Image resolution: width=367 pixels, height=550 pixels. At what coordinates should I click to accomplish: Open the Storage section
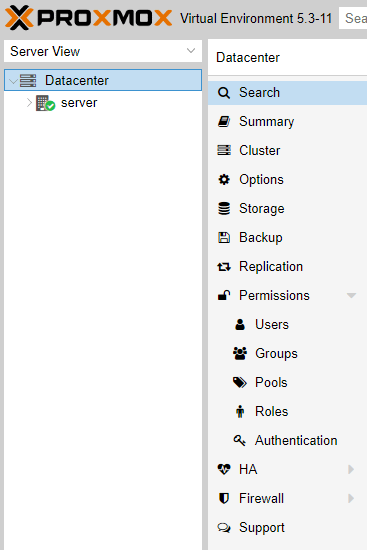[287, 208]
